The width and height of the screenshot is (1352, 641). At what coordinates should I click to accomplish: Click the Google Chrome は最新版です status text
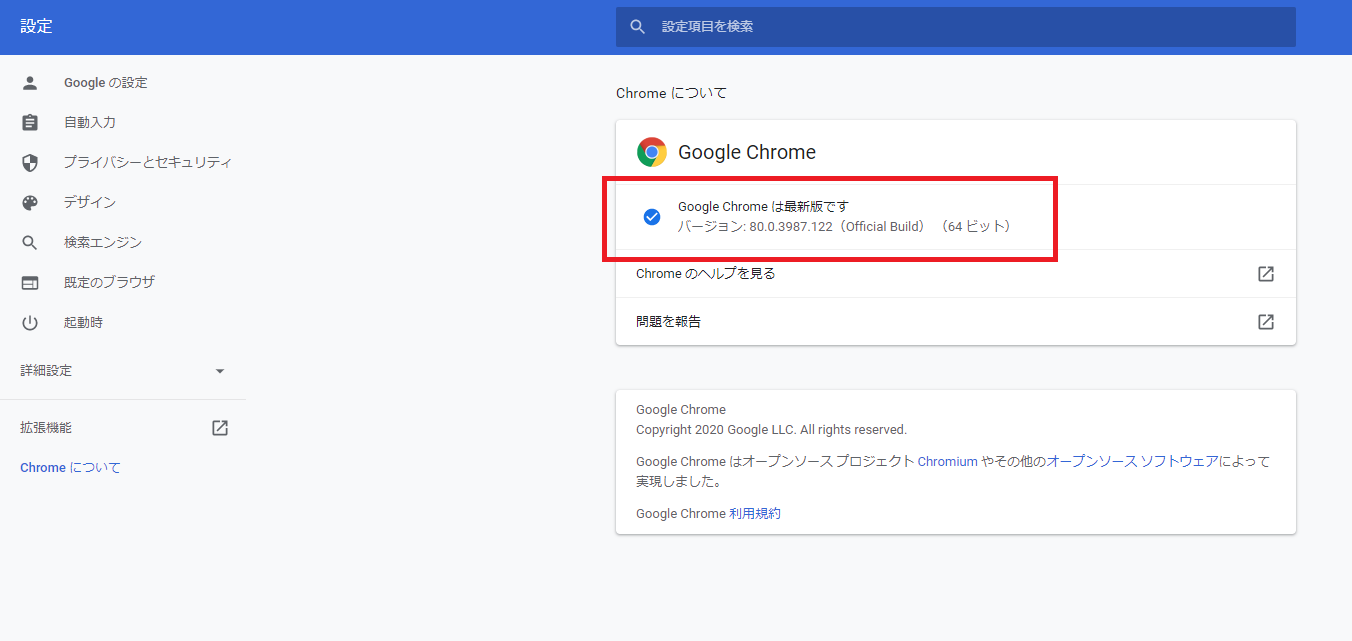[763, 207]
